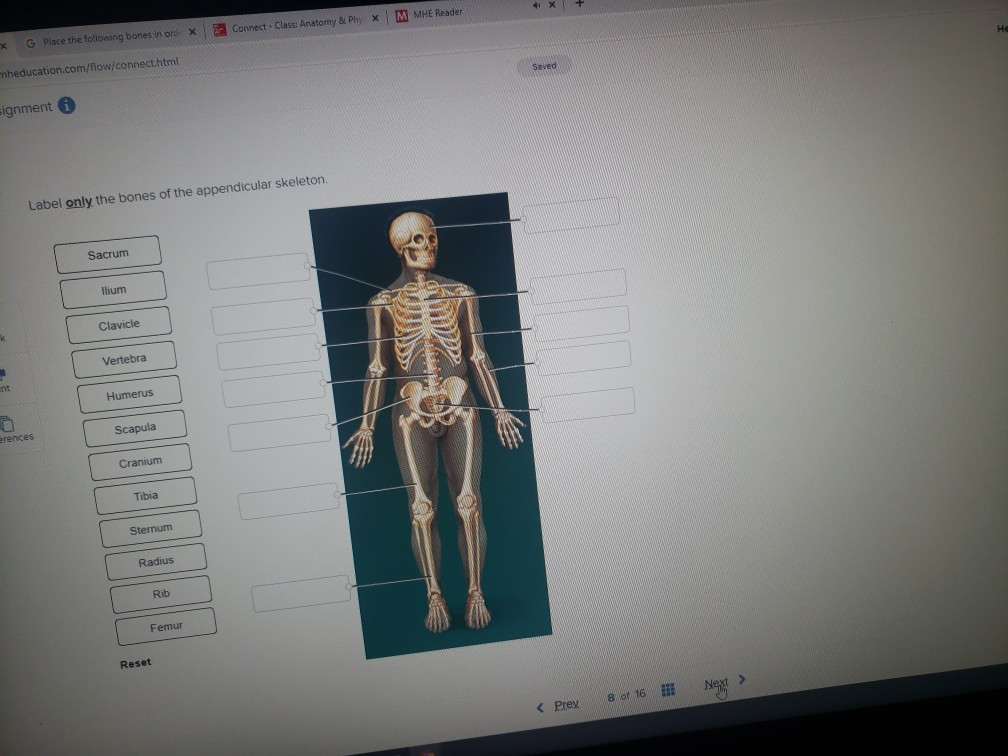Advance to the next question with Next

click(x=717, y=681)
